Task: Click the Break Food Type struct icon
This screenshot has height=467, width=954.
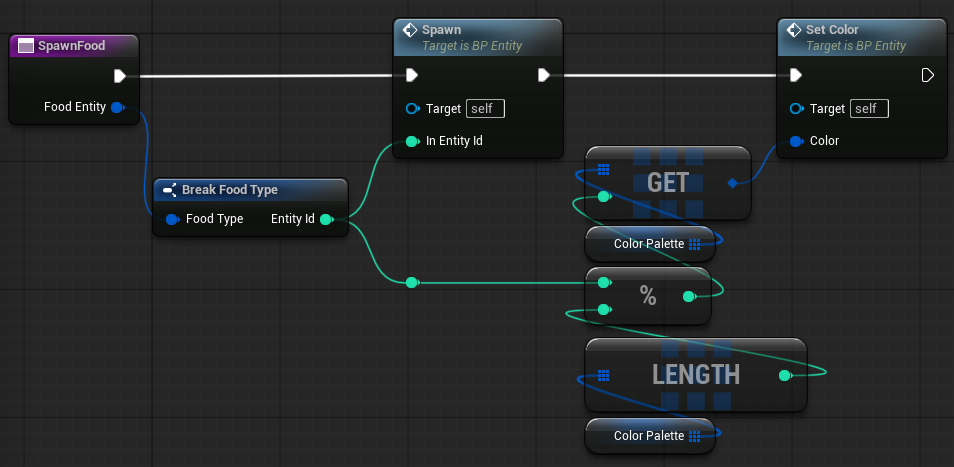Action: tap(169, 190)
